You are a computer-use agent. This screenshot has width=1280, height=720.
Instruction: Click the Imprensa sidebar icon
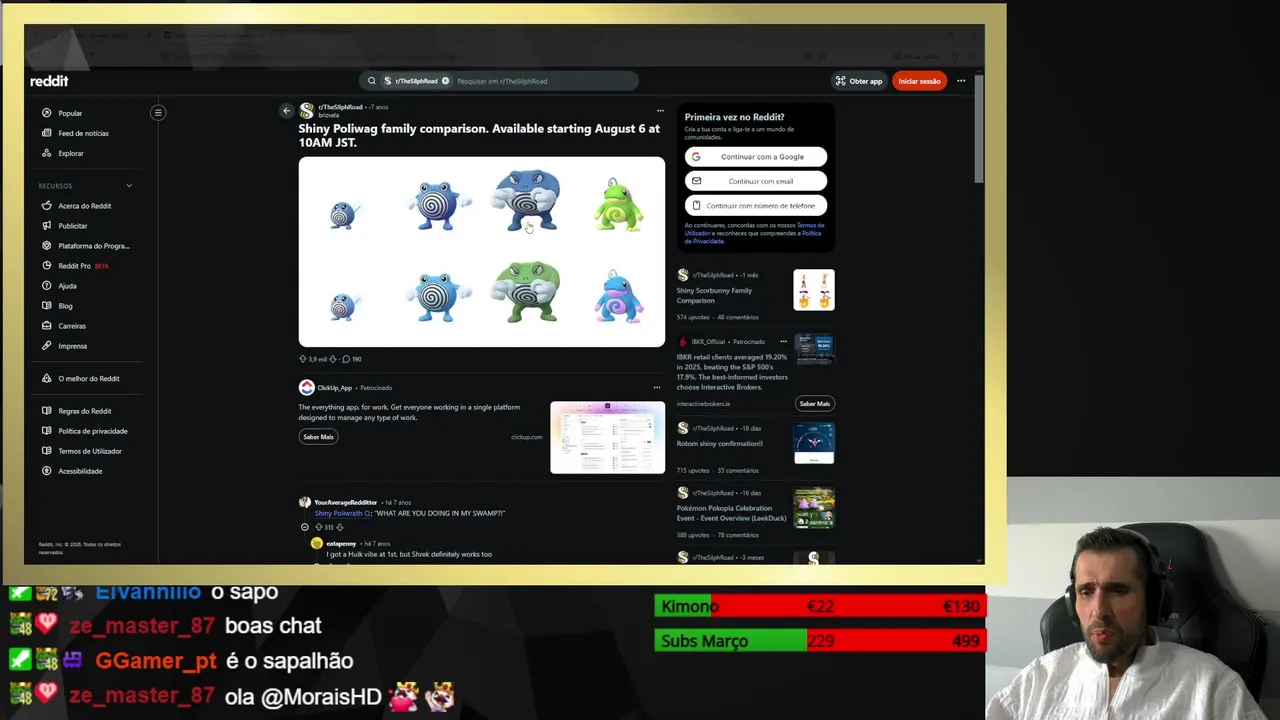[47, 346]
